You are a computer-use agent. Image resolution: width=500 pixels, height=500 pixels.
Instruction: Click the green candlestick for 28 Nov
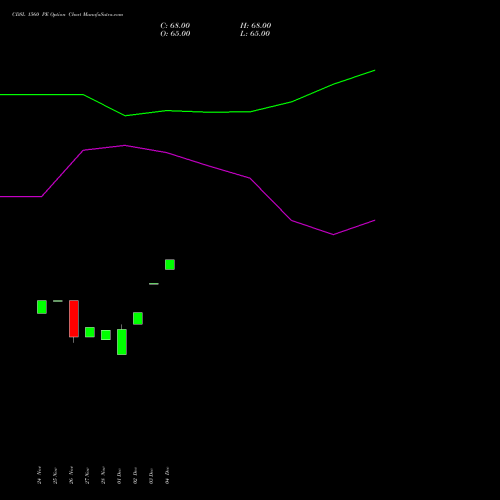[x=106, y=335]
